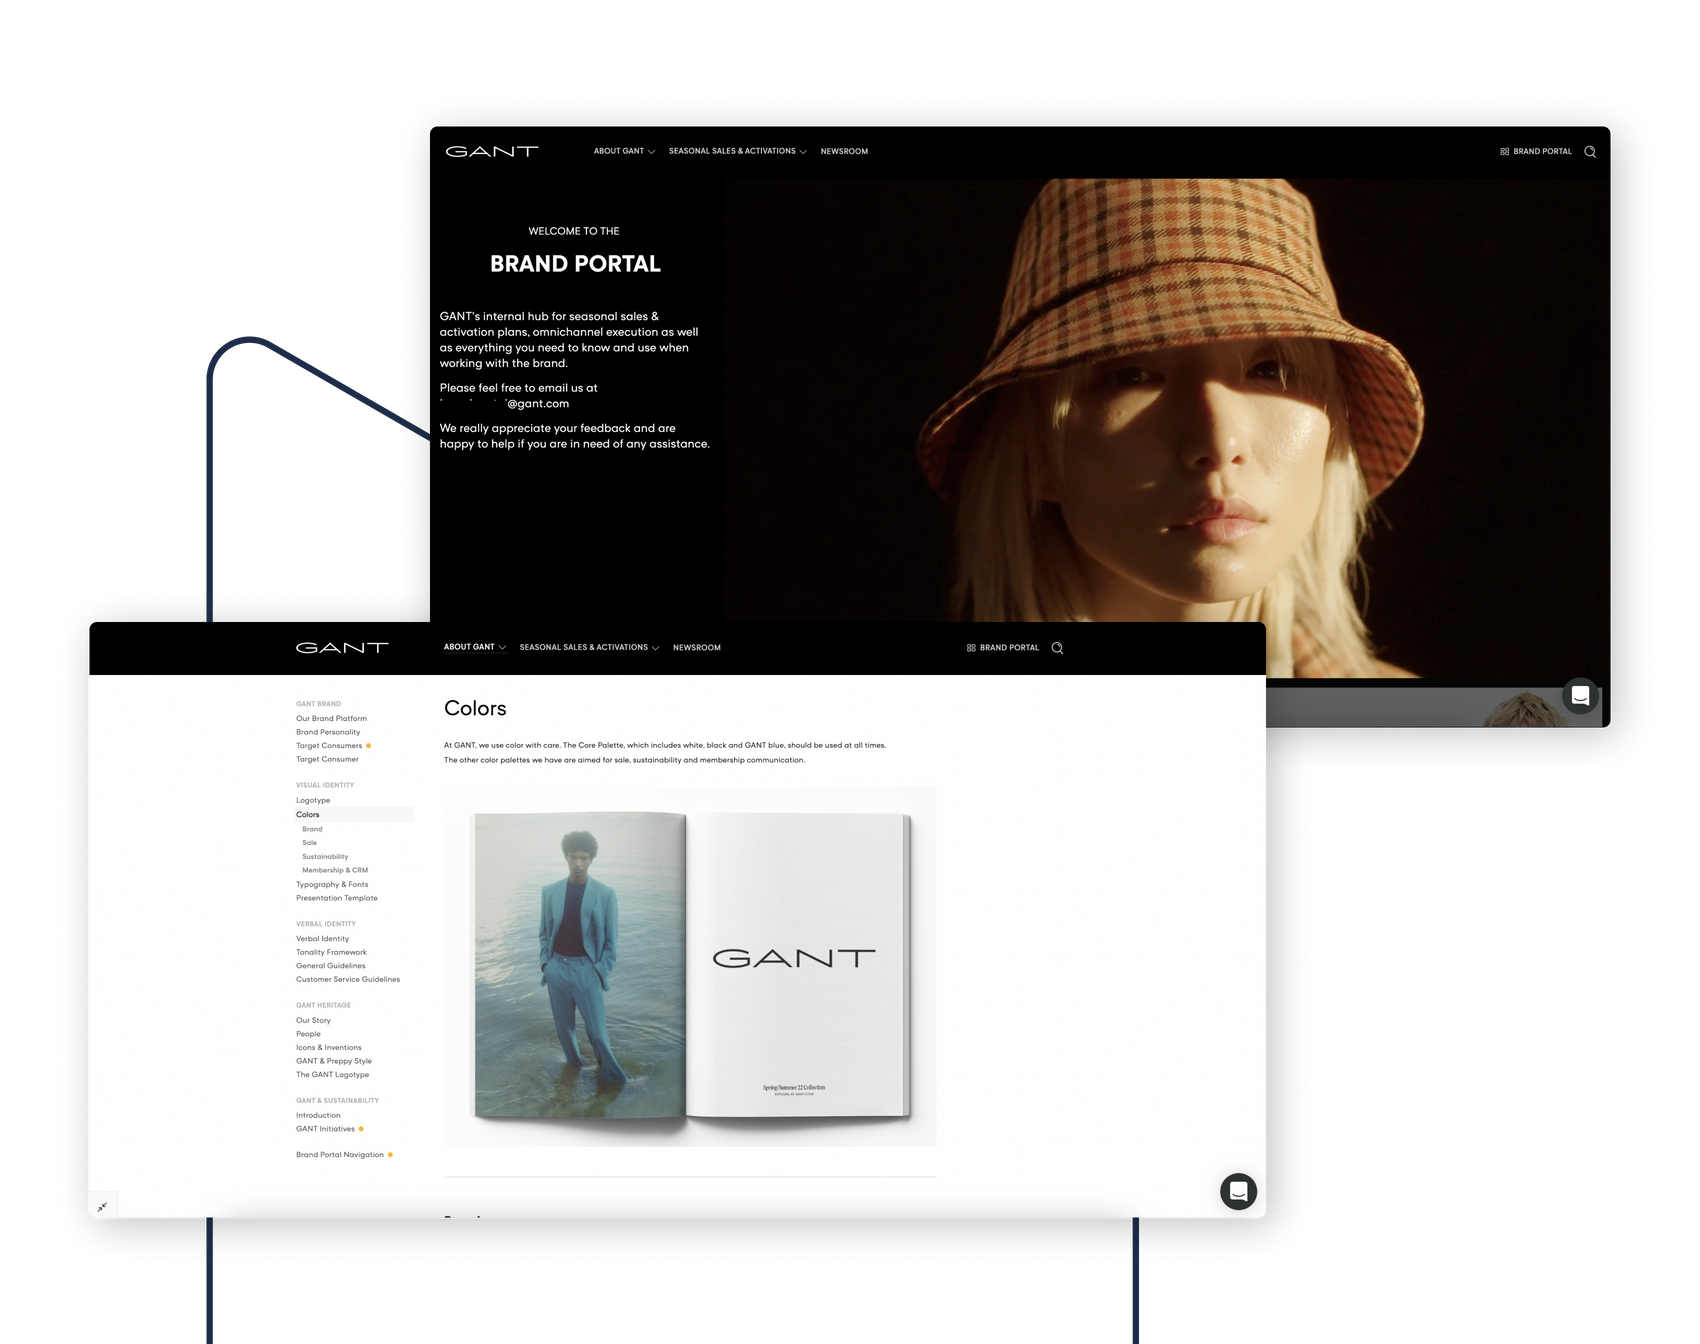Click the GANT BRAND section header

pyautogui.click(x=318, y=704)
